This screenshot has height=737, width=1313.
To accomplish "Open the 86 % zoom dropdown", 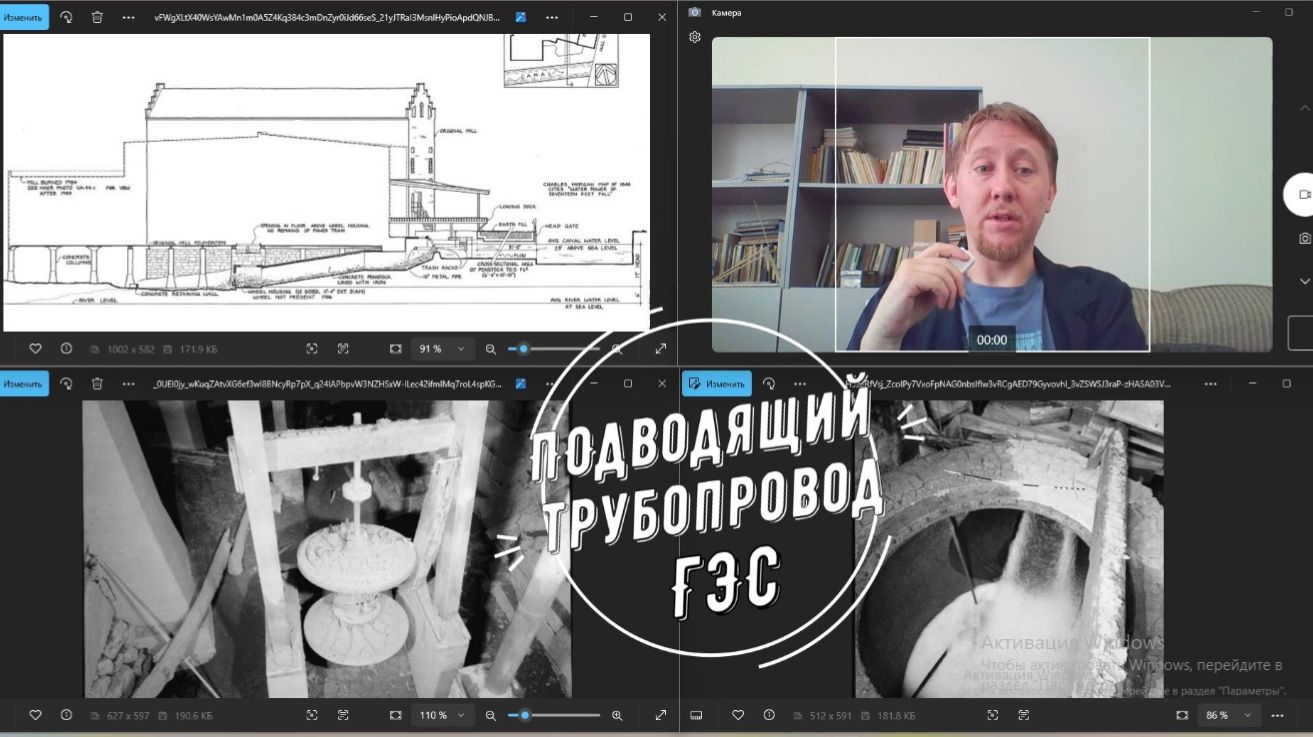I will tap(1229, 715).
